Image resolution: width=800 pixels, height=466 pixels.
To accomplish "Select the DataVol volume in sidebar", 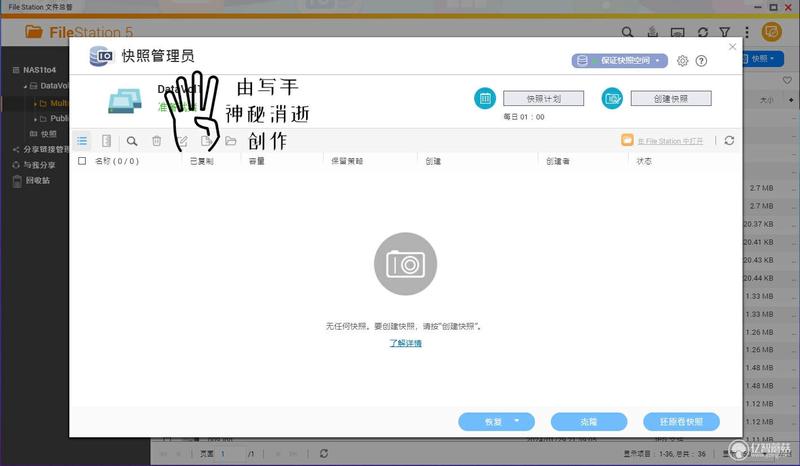I will click(x=54, y=86).
